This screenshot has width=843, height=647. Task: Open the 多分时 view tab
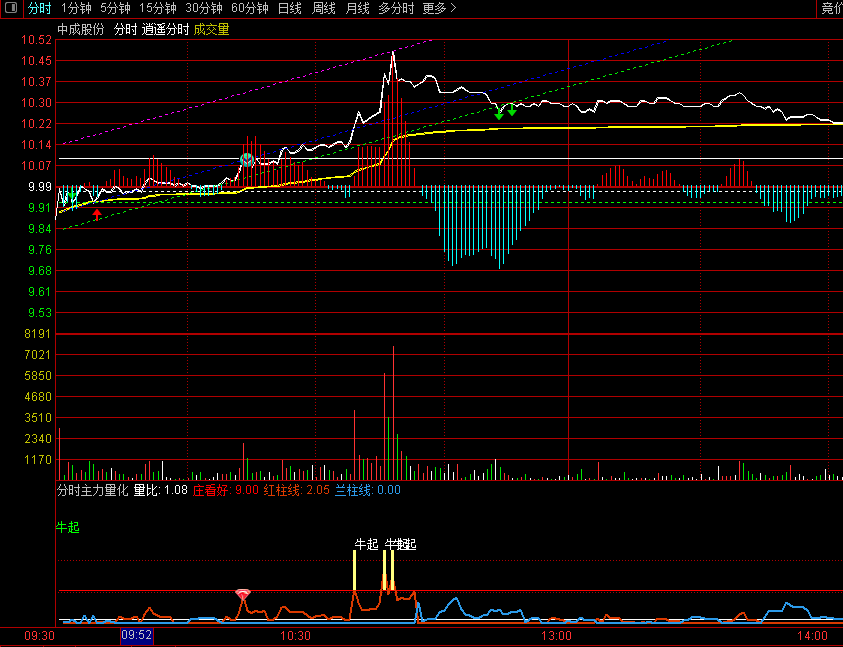click(396, 9)
